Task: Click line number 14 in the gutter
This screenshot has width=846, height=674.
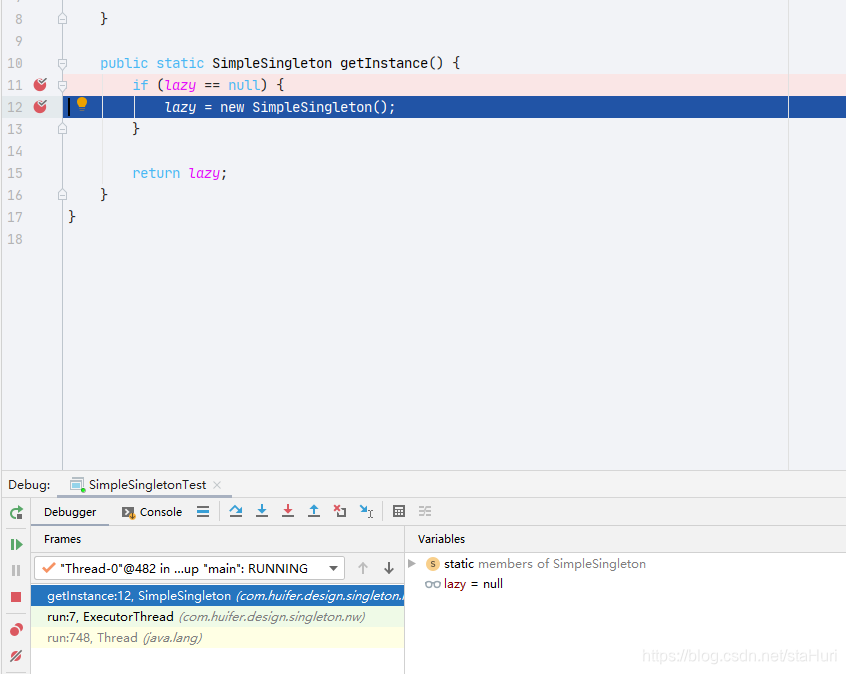Action: (15, 151)
